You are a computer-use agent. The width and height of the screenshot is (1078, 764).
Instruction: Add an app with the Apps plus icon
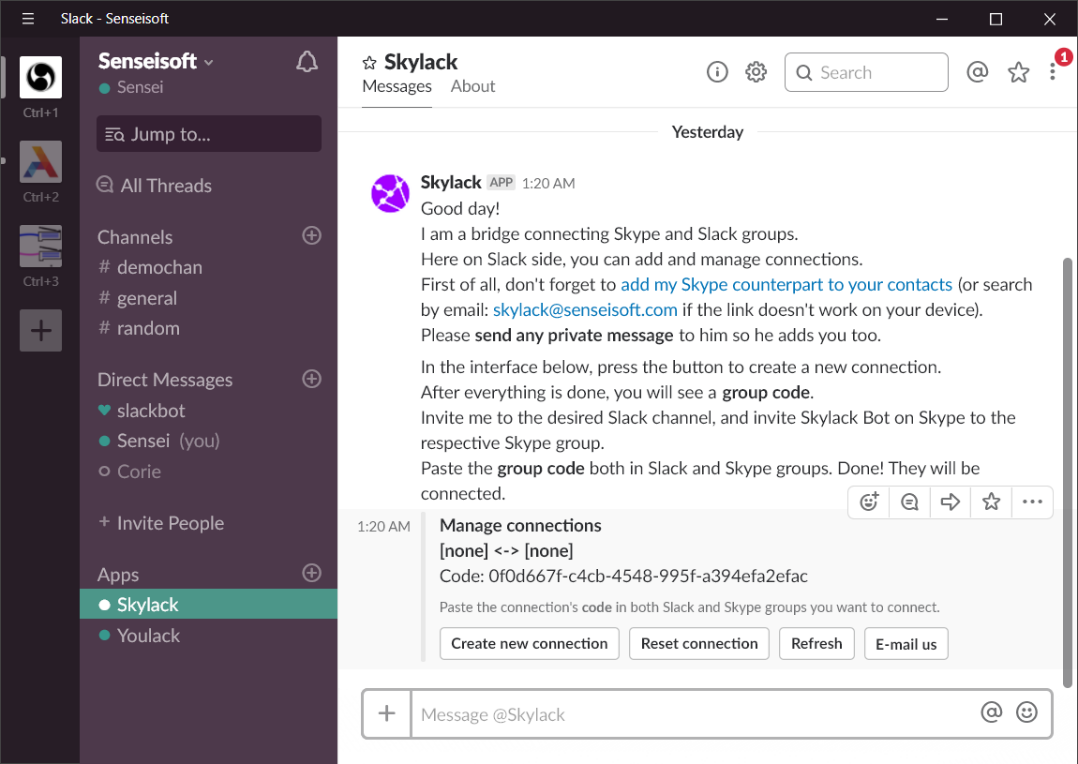(x=311, y=573)
